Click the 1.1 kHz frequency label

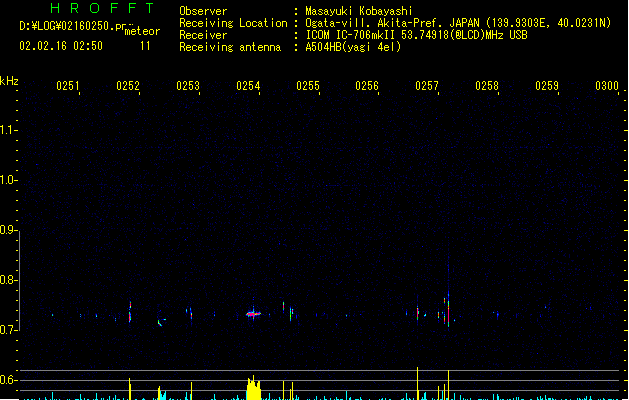pos(7,130)
